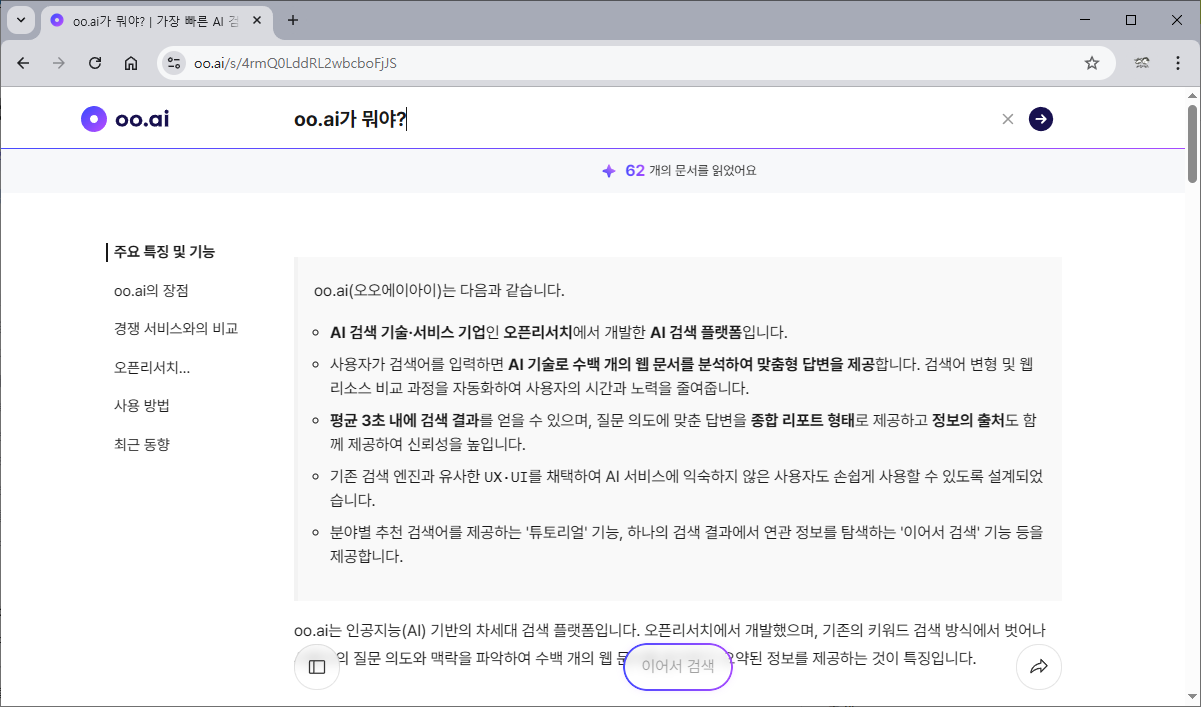Click the oo.ai logo icon
Screen dimensions: 1201x707
(94, 119)
